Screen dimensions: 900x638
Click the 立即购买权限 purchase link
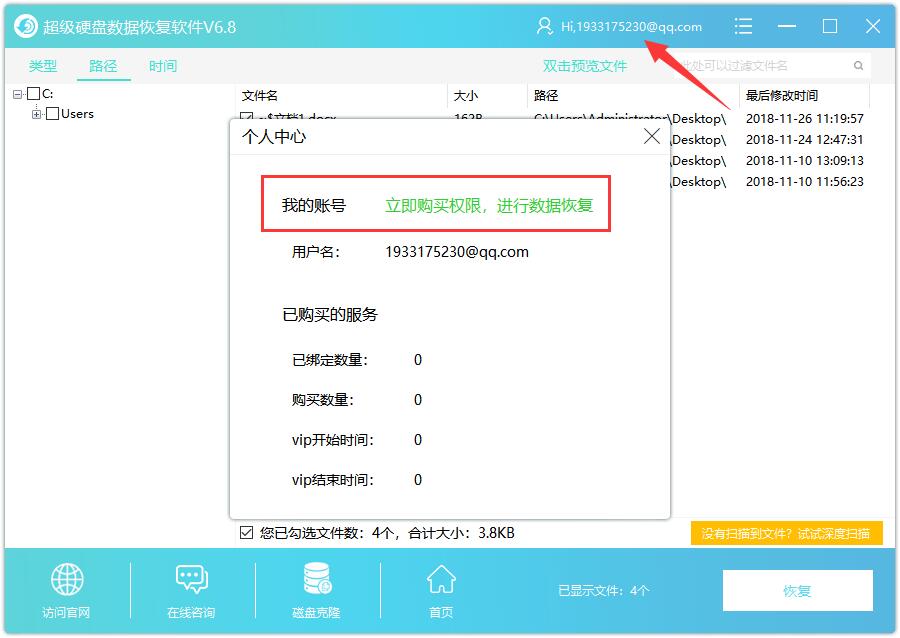pos(489,205)
